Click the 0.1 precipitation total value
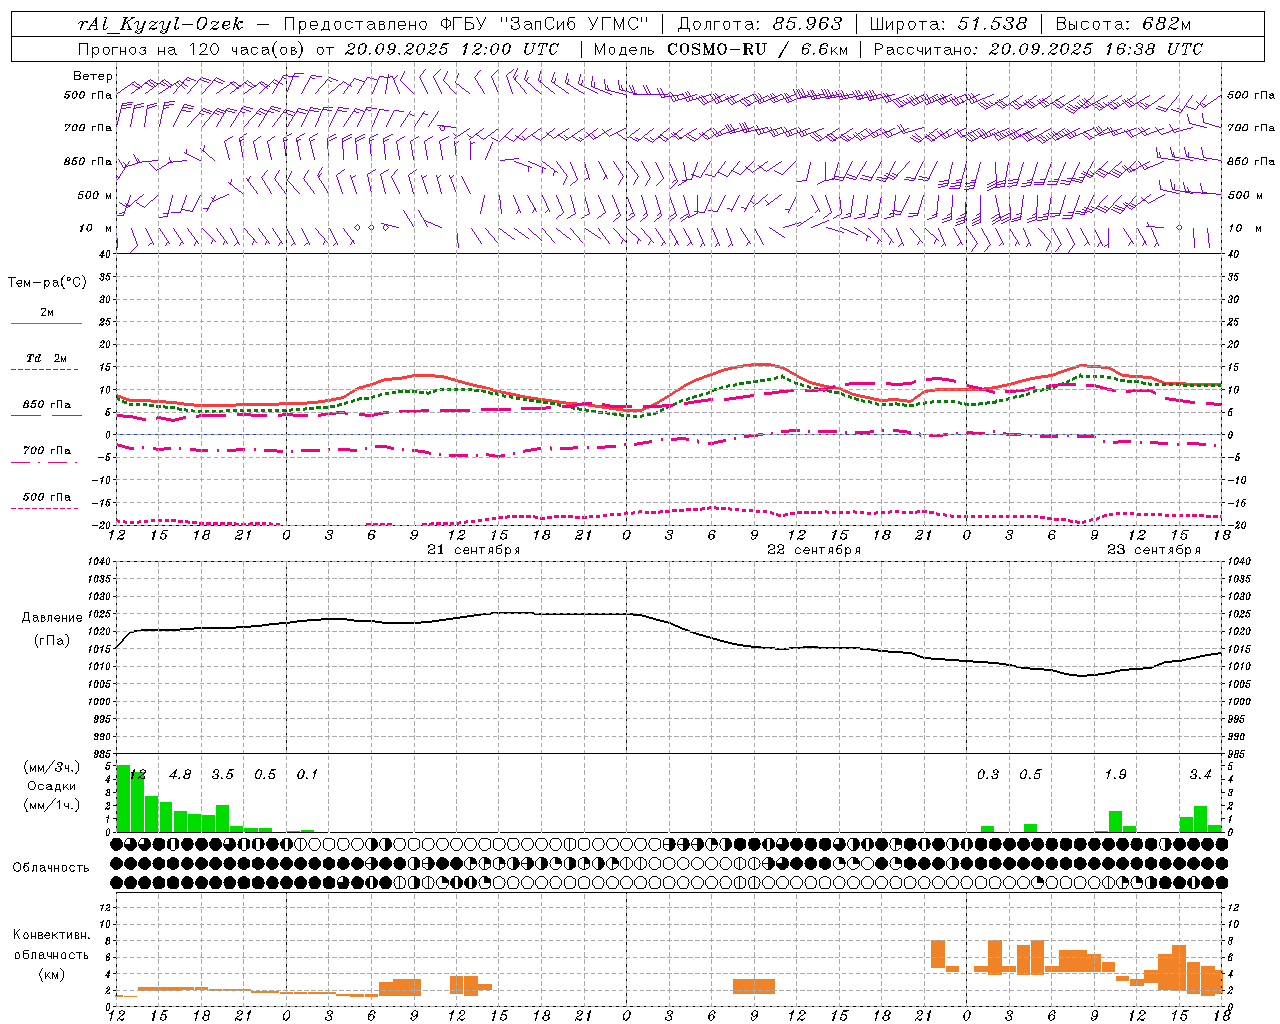 pos(307,775)
